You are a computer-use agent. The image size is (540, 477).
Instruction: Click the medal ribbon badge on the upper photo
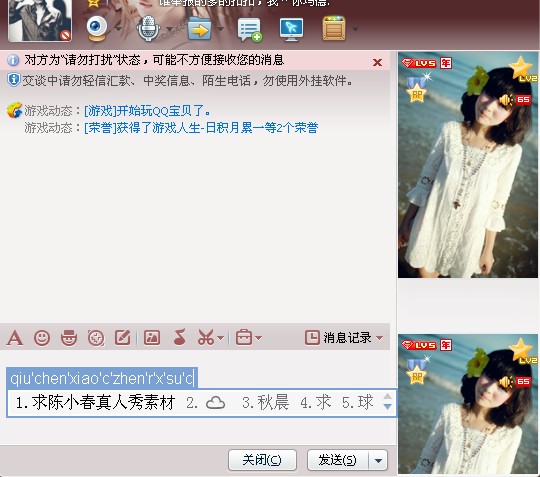coord(417,89)
